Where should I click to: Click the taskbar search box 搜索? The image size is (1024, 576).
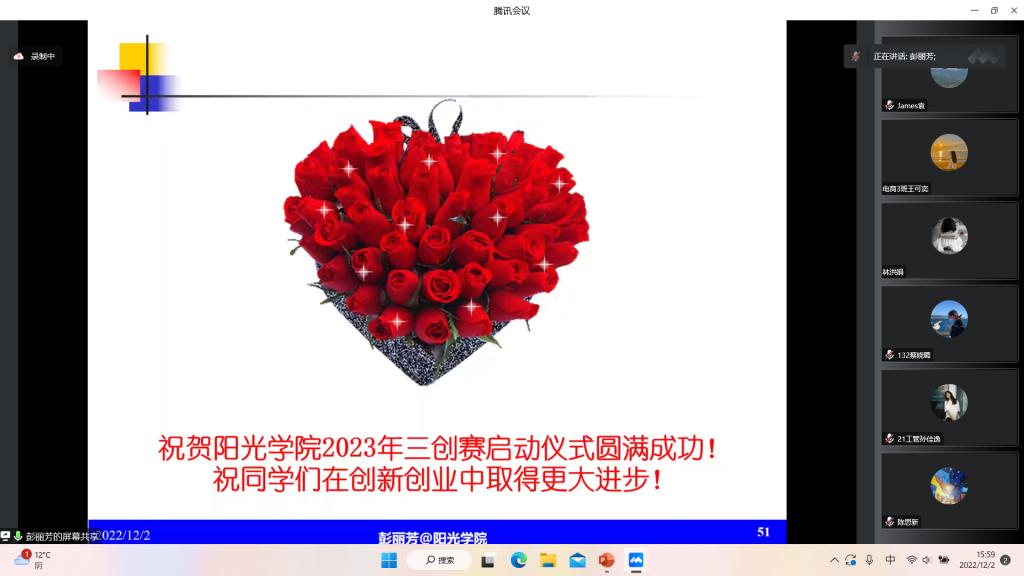439,560
